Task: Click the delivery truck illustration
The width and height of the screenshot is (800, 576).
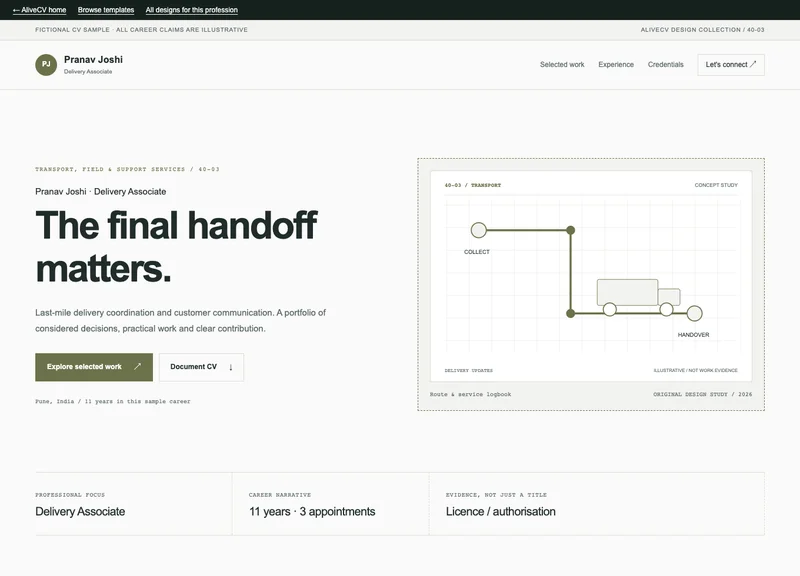Action: (x=638, y=297)
